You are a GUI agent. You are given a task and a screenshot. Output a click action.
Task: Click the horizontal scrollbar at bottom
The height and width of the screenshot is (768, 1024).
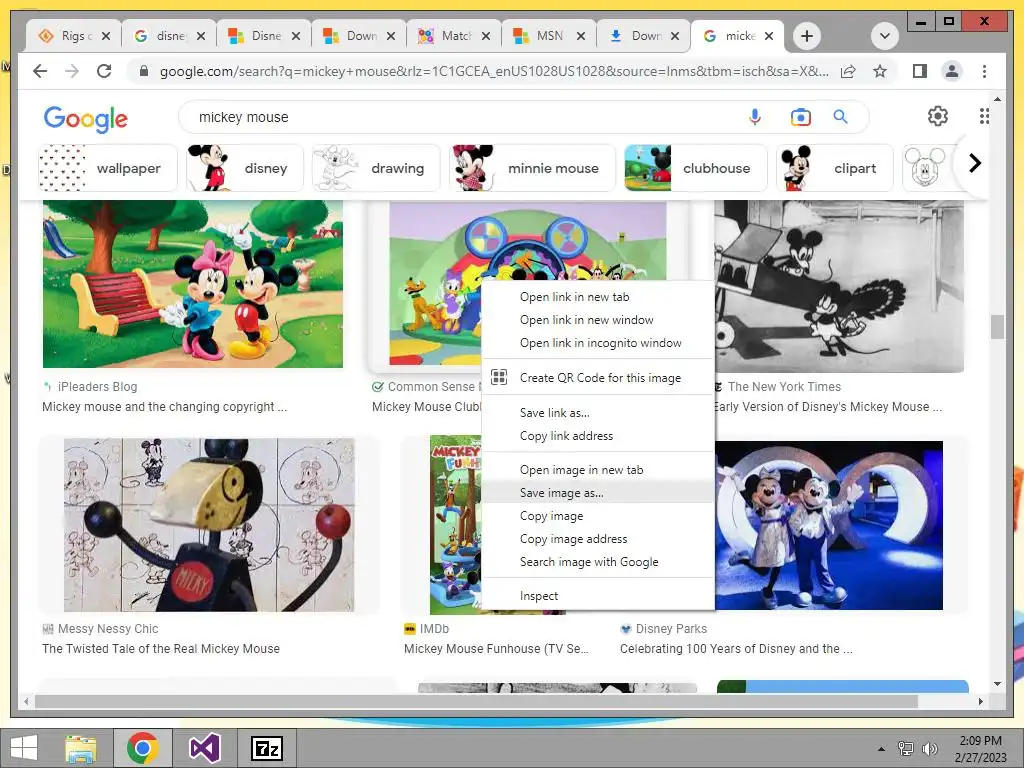[476, 701]
